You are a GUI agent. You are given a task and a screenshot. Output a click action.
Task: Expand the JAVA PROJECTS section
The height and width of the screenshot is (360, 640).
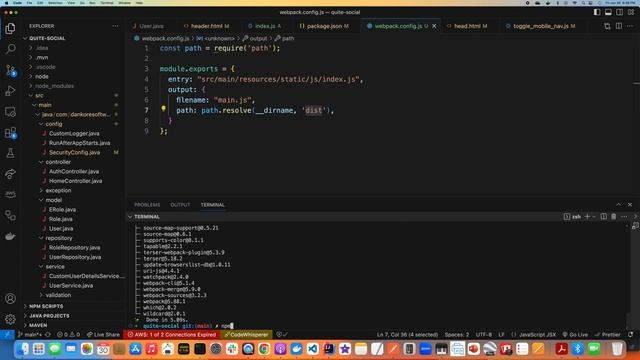(49, 316)
